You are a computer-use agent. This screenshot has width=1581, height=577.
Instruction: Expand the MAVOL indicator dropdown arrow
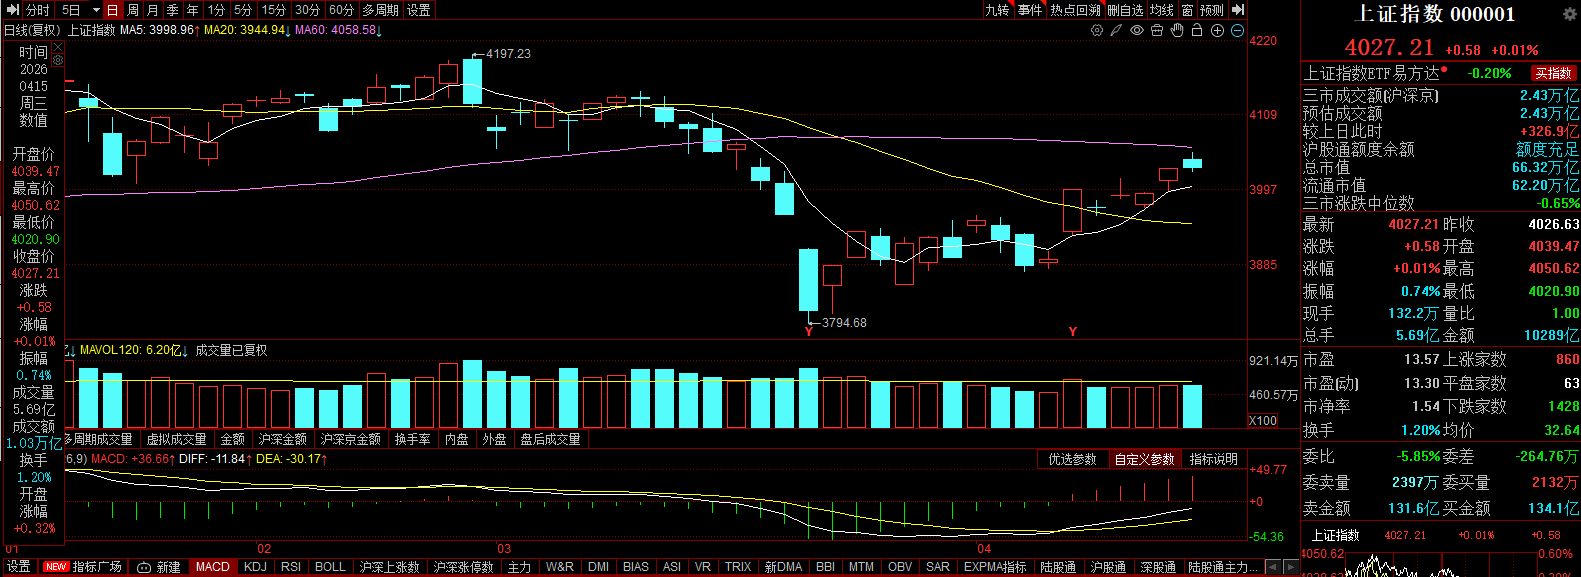click(185, 351)
